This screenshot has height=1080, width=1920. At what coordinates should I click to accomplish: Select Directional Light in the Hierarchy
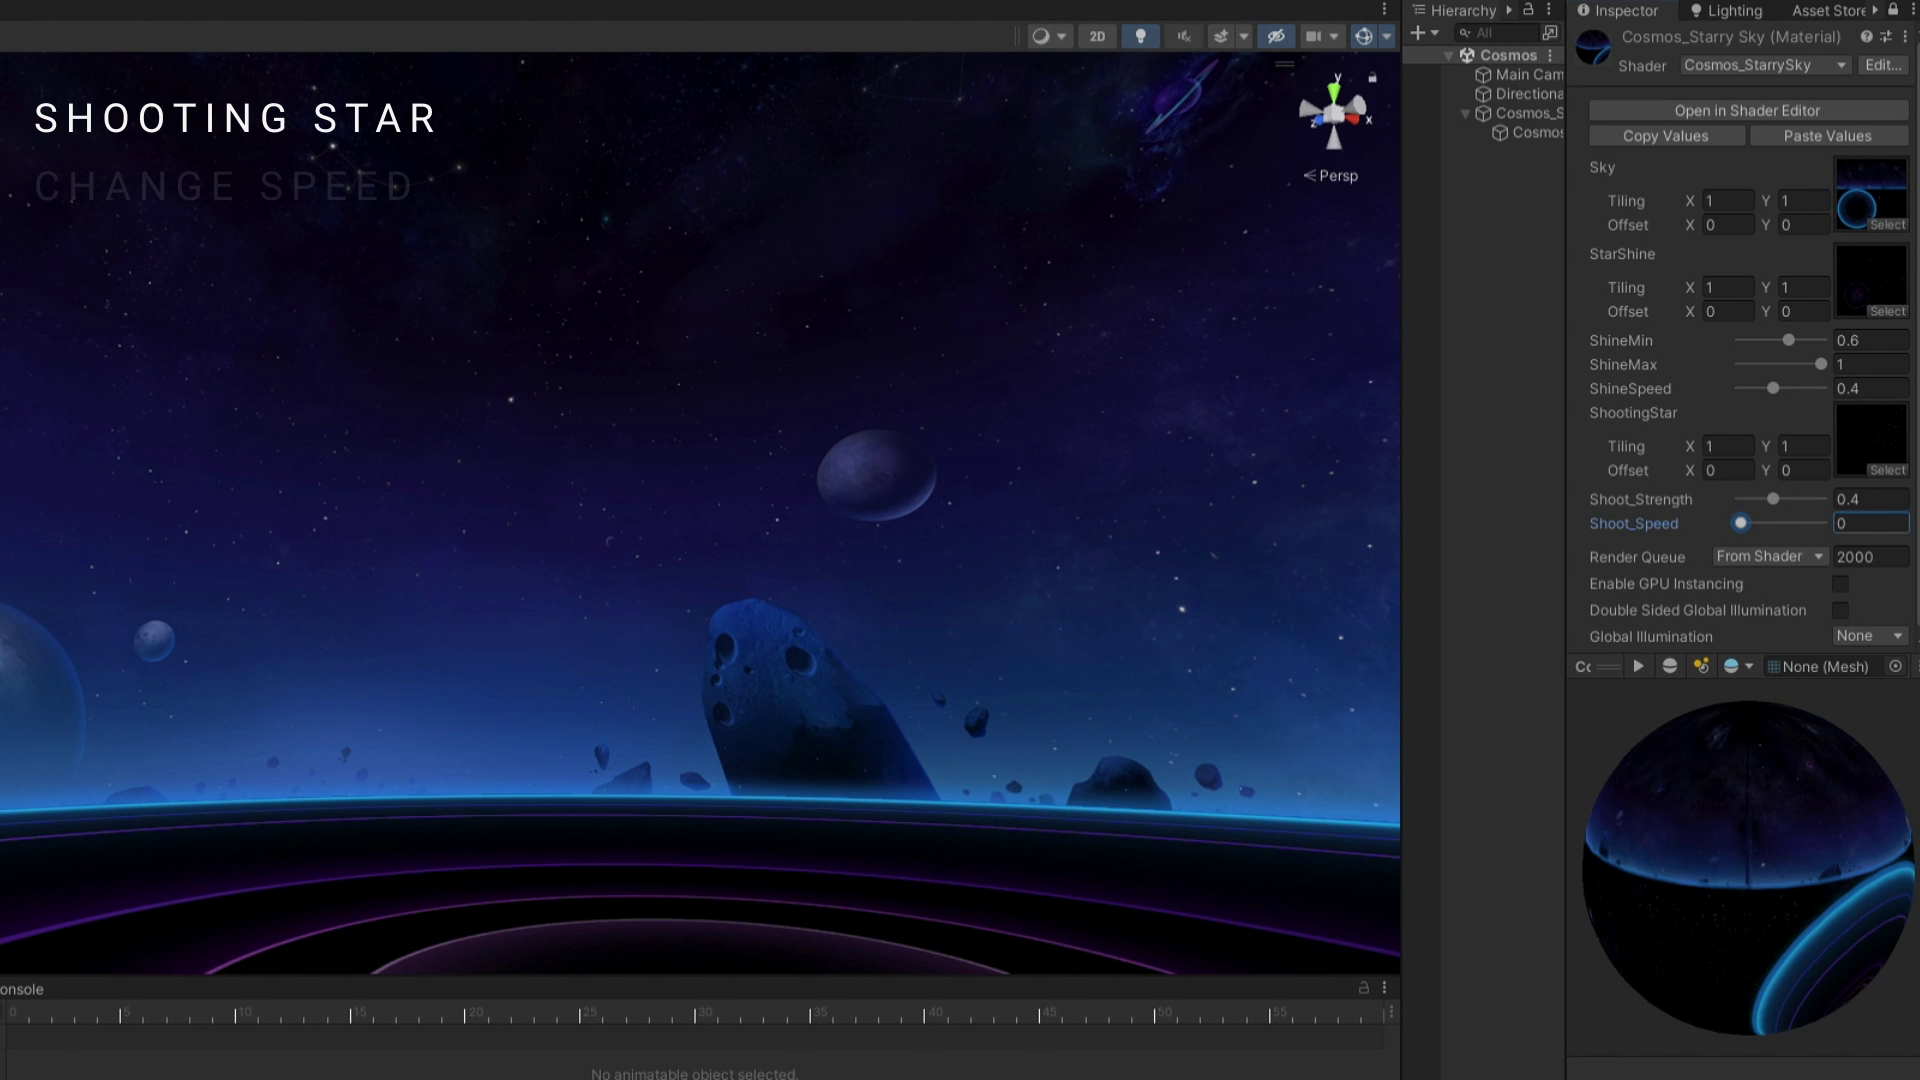[x=1519, y=94]
